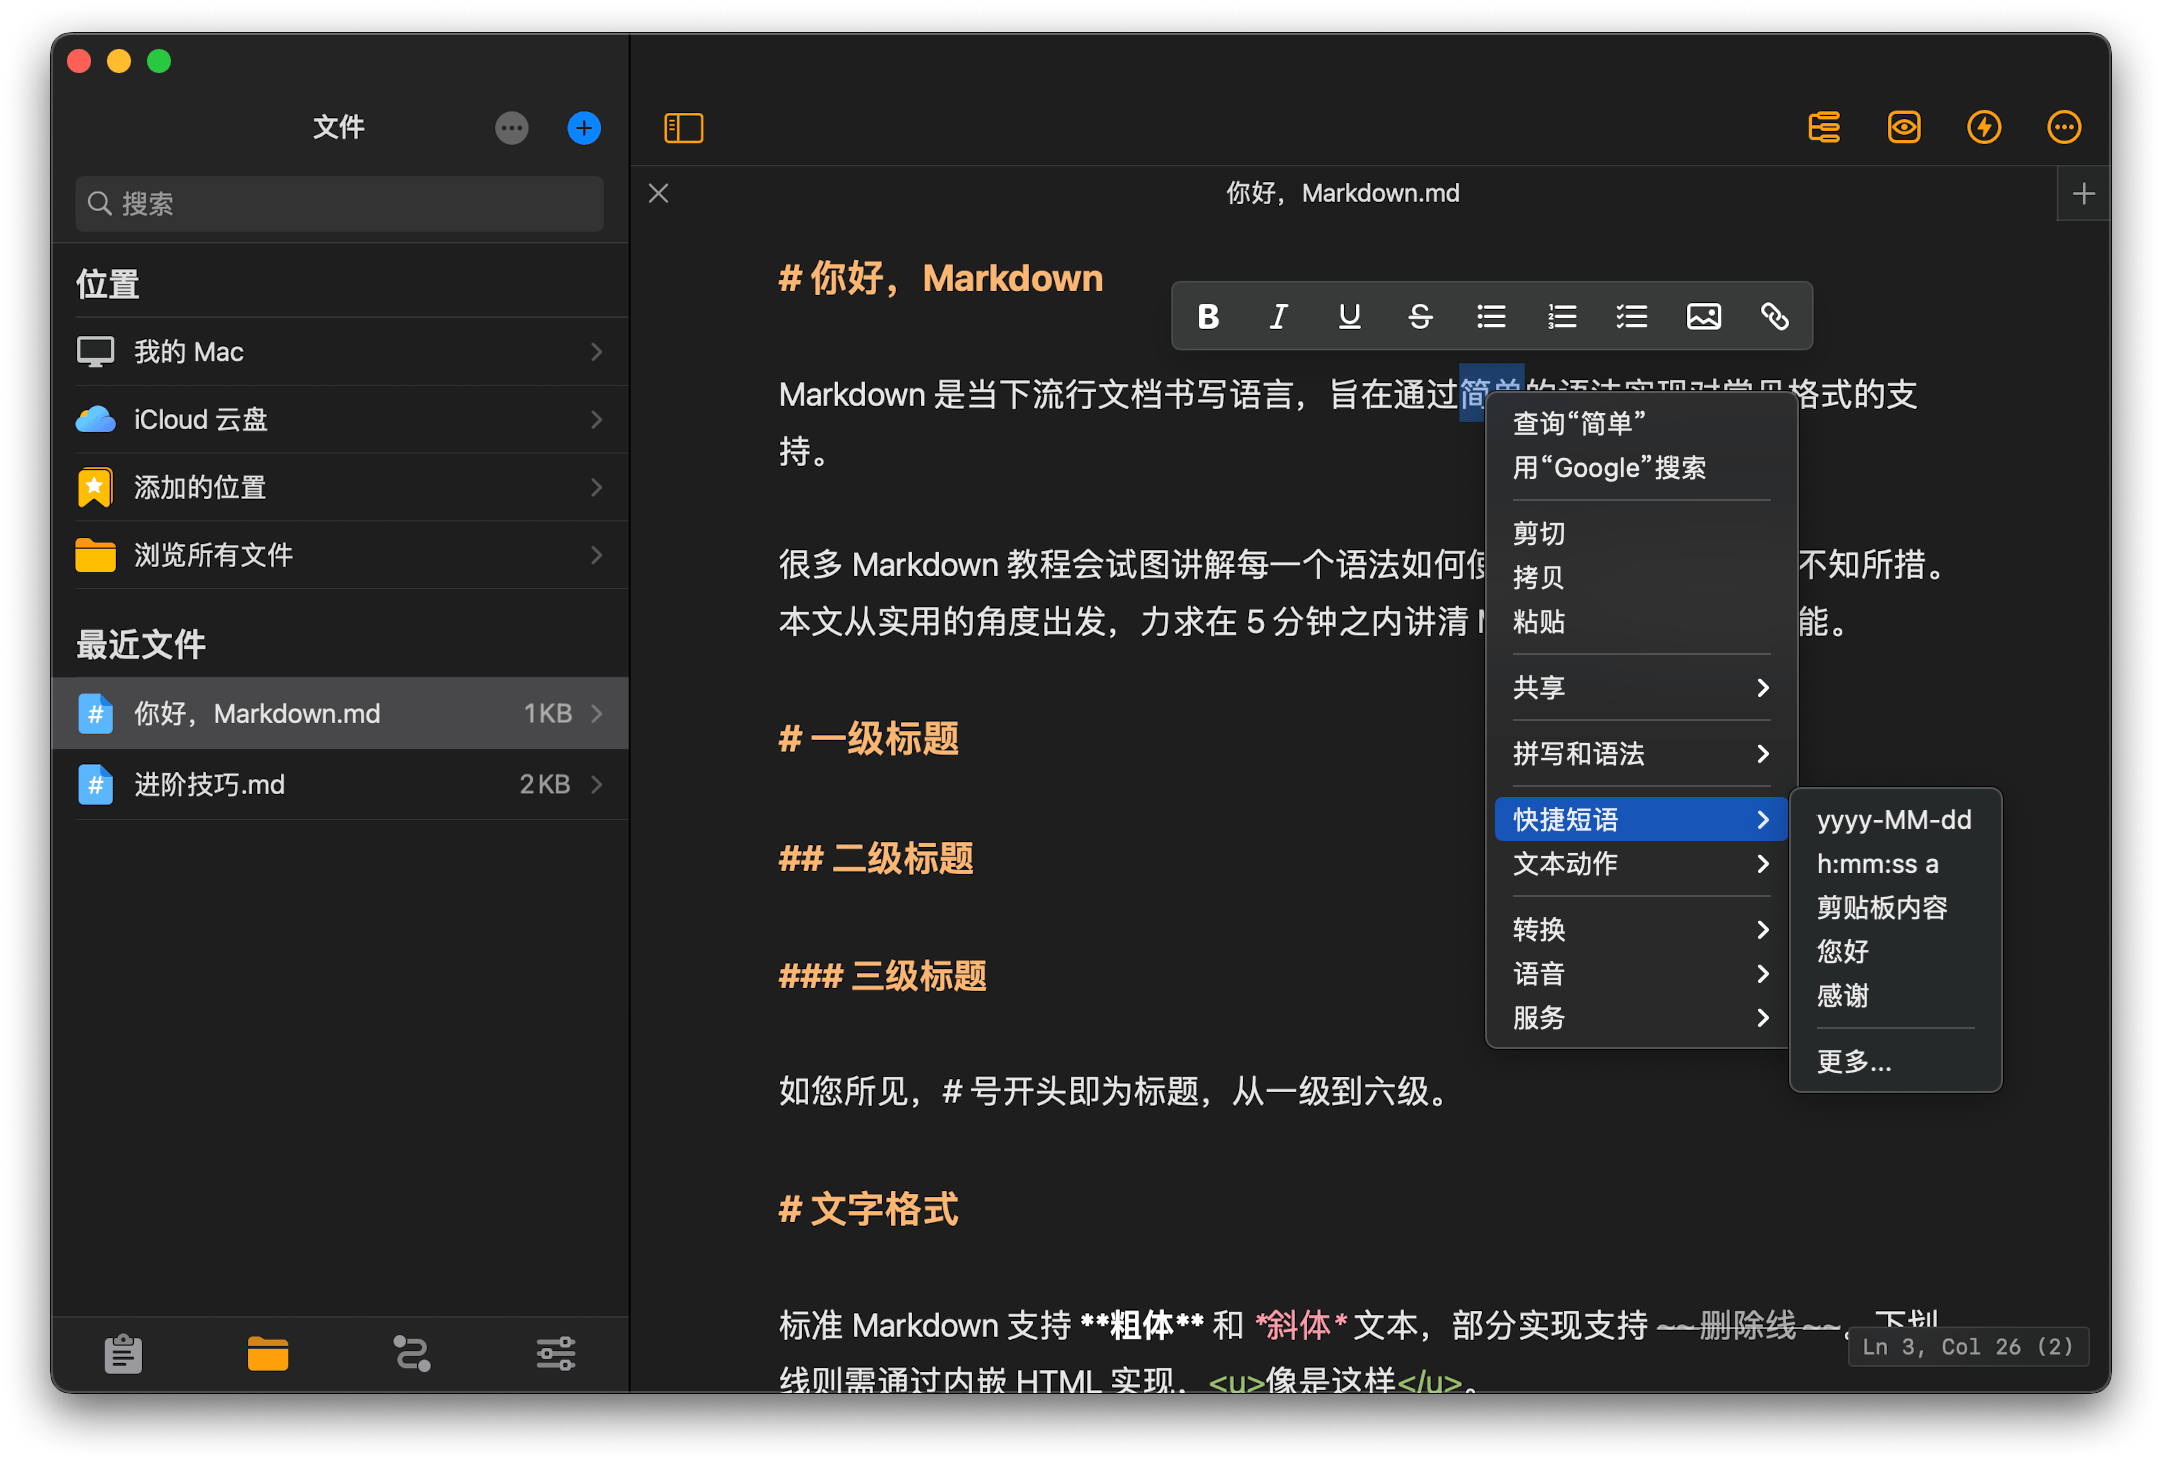Screen dimensions: 2162x1462
Task: Click the 你好，Markdown.md tab title
Action: pos(1343,193)
